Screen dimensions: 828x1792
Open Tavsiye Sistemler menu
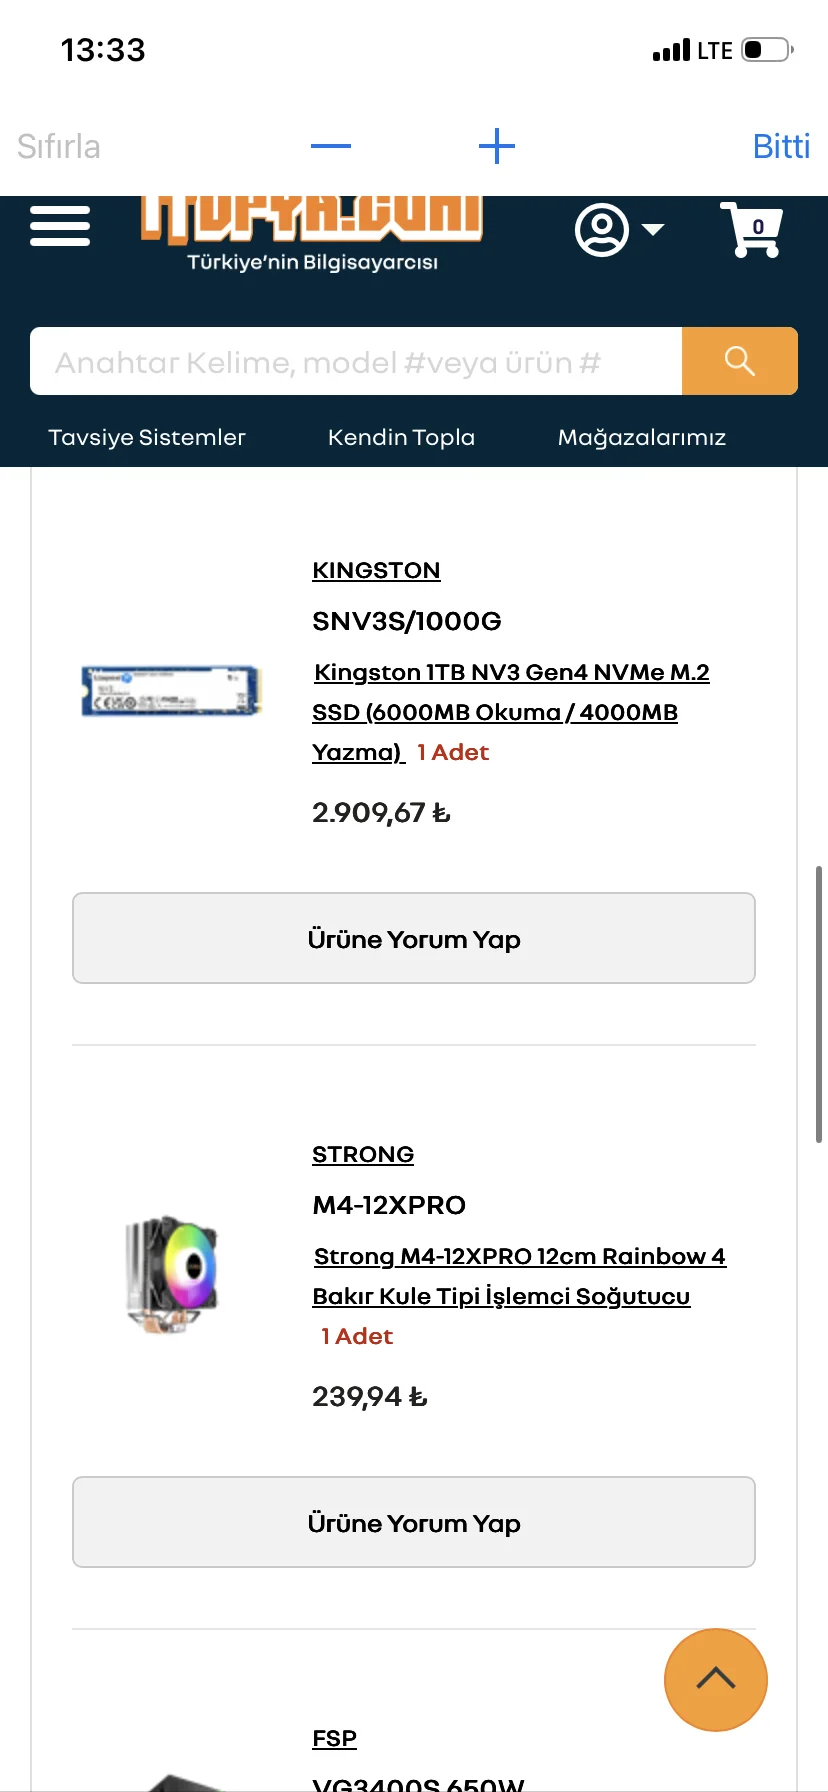click(147, 437)
